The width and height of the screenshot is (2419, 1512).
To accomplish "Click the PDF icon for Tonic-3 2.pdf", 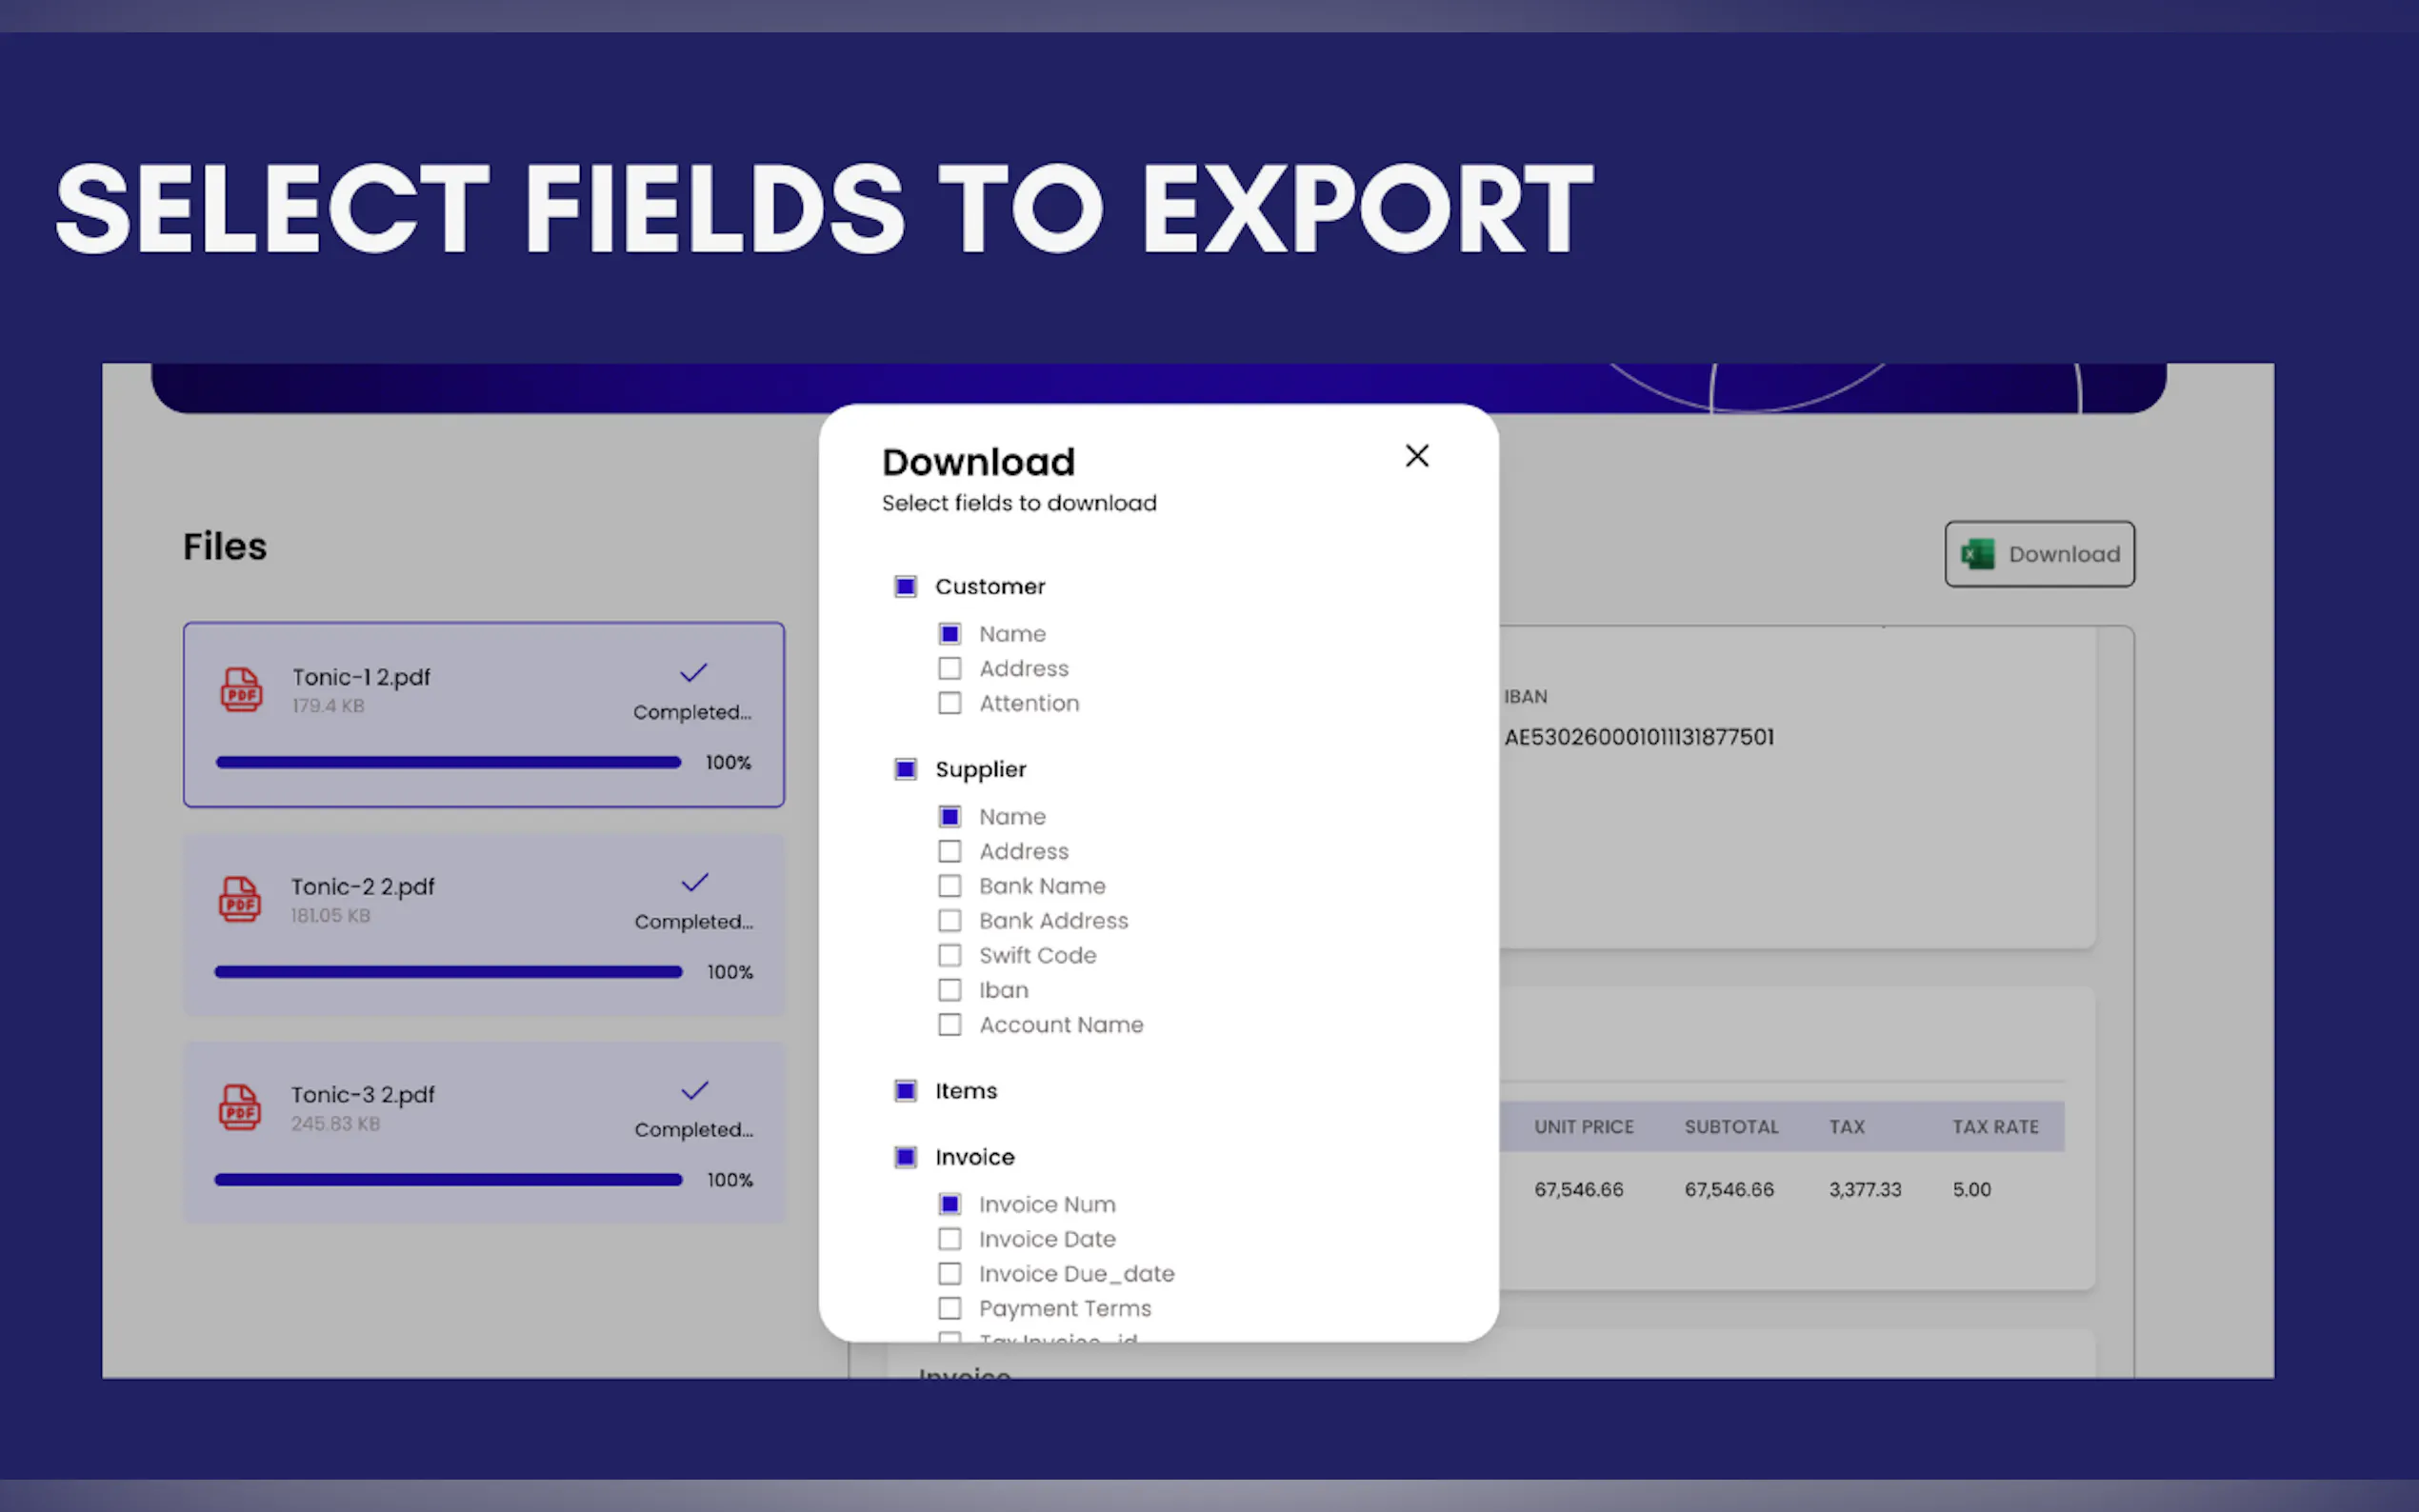I will [240, 1107].
